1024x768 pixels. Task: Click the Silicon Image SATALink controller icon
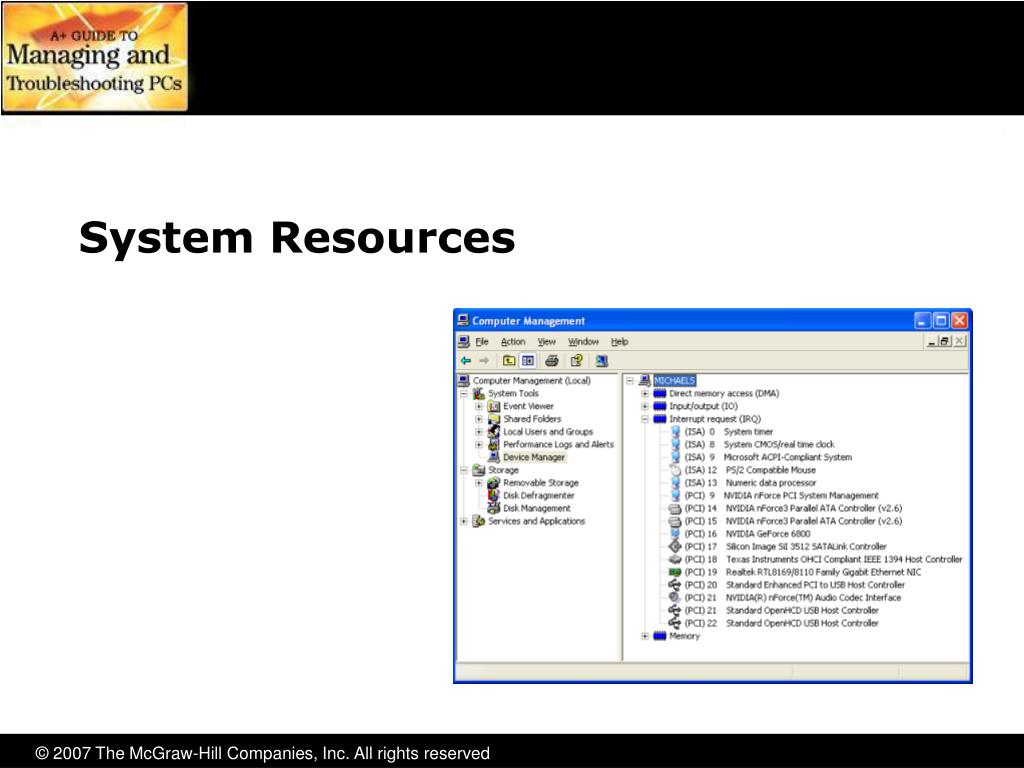(x=675, y=547)
